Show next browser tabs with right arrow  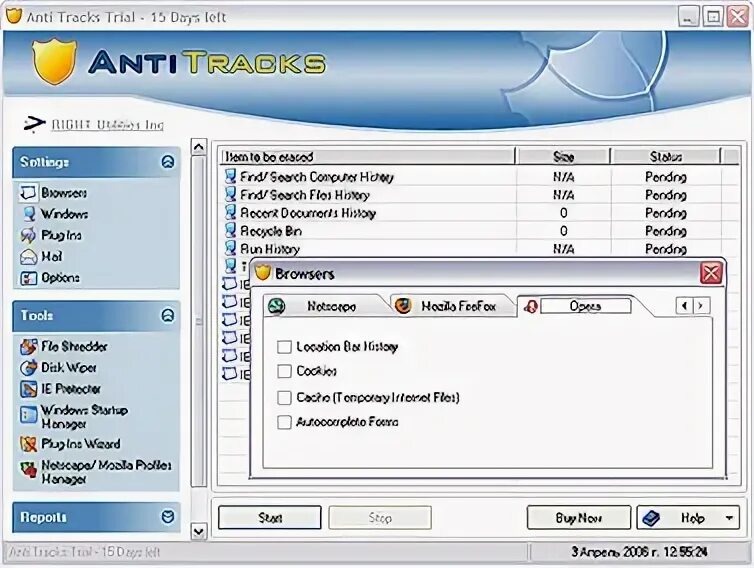pyautogui.click(x=701, y=305)
